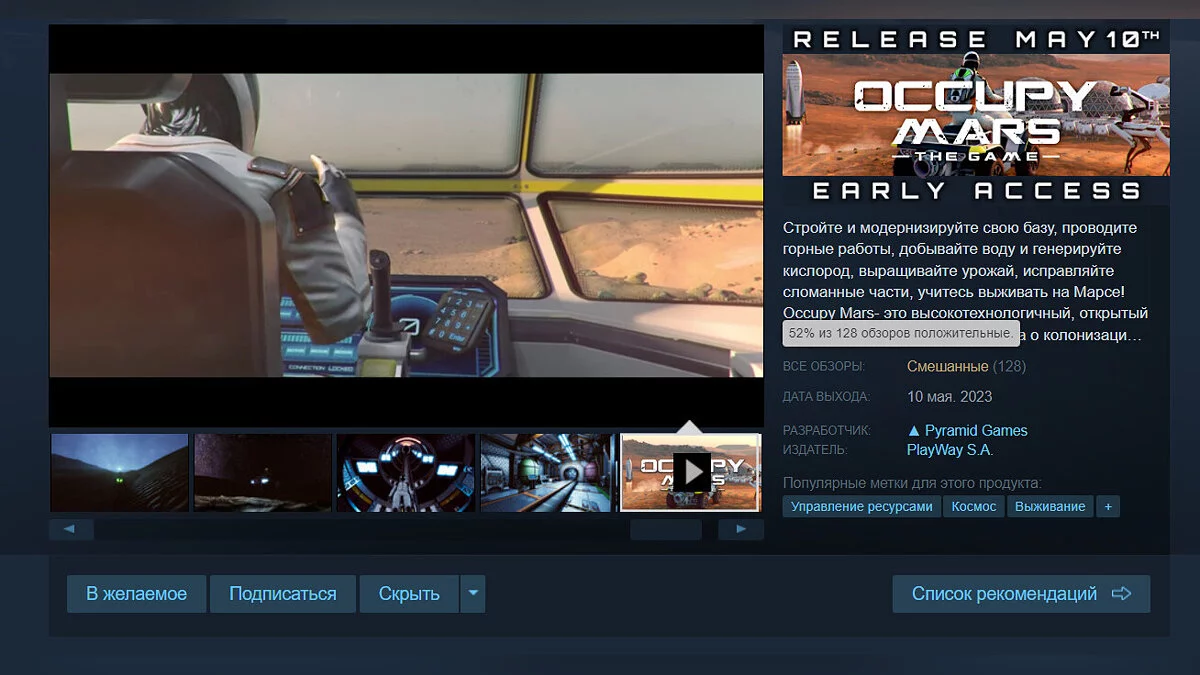Click the 'ВСЕ ОБЗОРЫ:' label
The height and width of the screenshot is (675, 1200).
(824, 366)
